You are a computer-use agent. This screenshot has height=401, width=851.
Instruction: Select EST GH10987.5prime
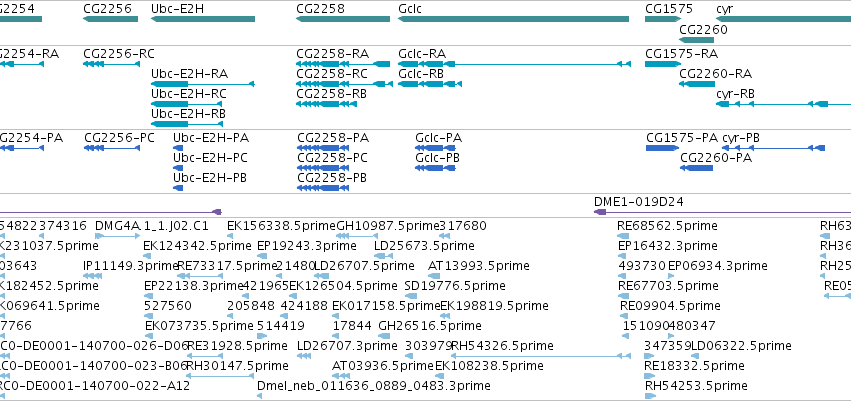point(357,235)
